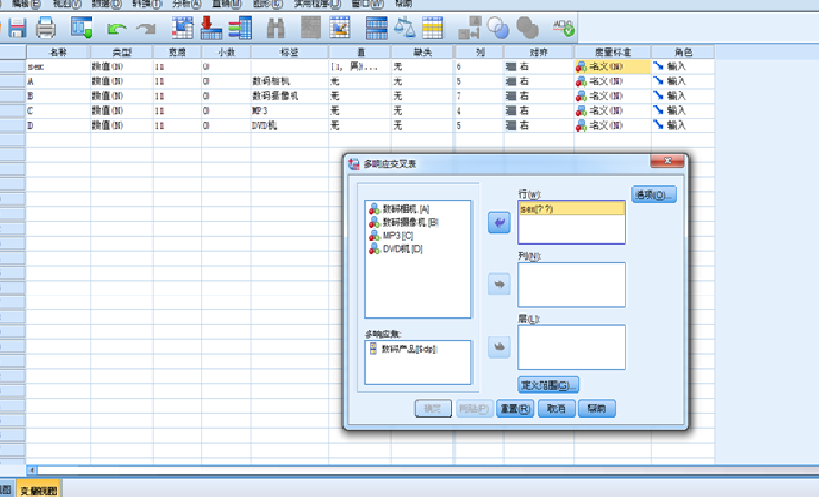Click the Use variable sets circles icon
This screenshot has width=819, height=497.
point(498,28)
